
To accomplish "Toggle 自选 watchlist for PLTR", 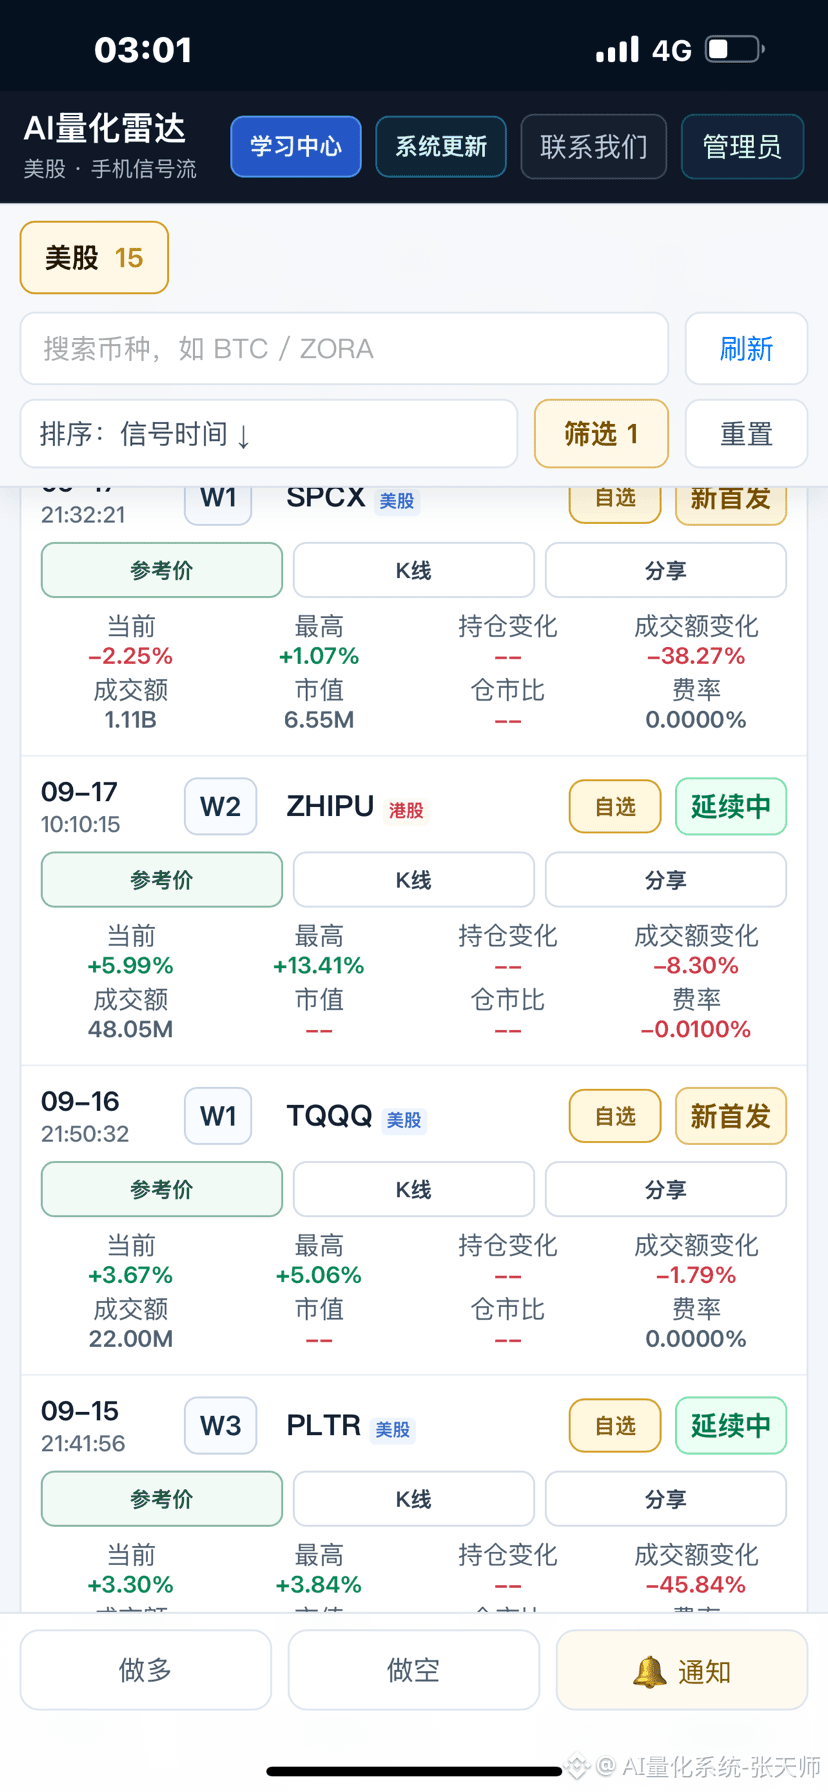I will click(x=615, y=1426).
